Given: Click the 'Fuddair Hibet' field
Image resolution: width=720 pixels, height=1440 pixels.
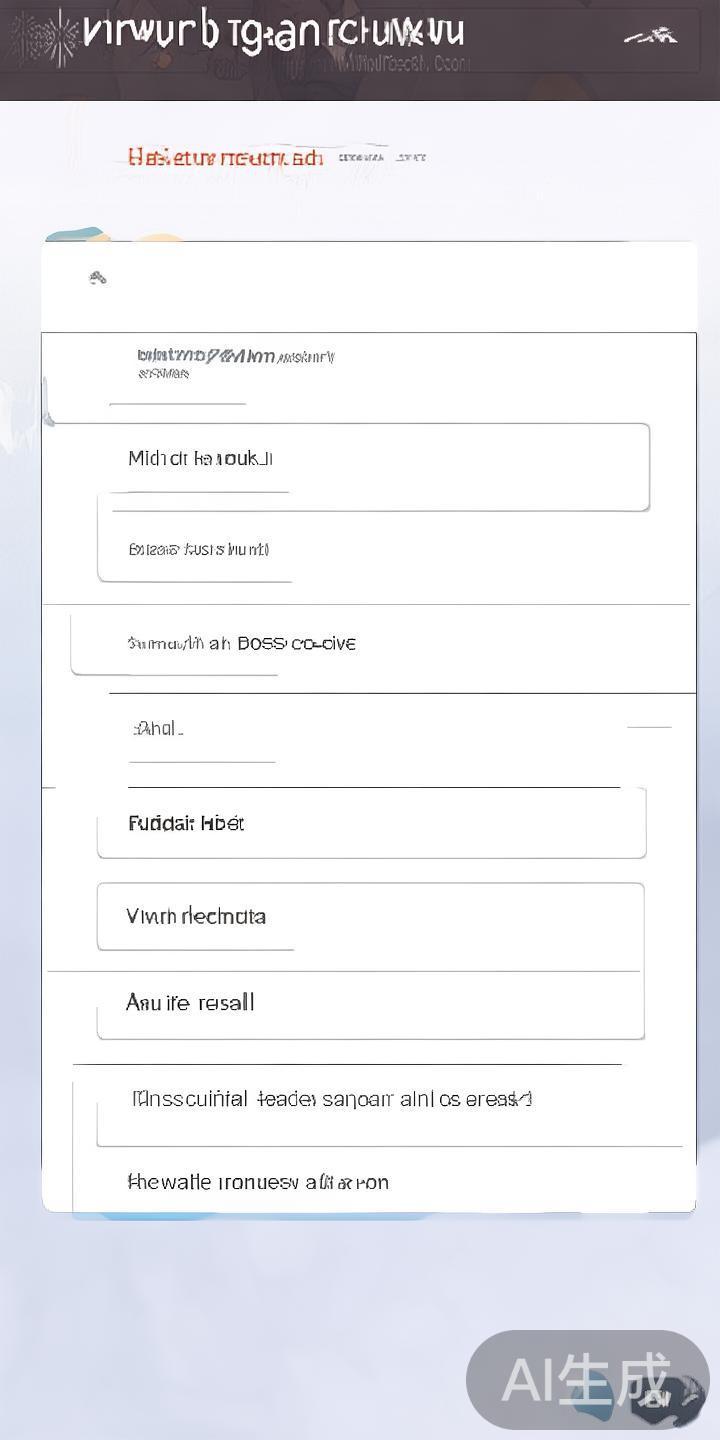Looking at the screenshot, I should (371, 823).
